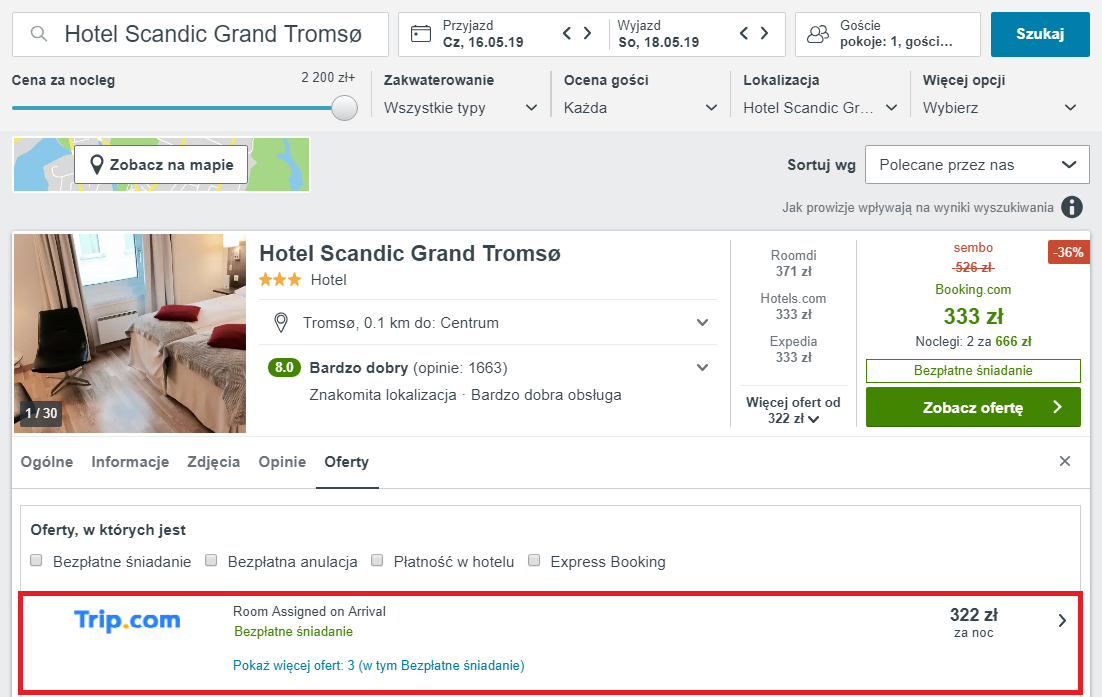1102x697 pixels.
Task: Click the search magnifier icon
Action: (x=39, y=34)
